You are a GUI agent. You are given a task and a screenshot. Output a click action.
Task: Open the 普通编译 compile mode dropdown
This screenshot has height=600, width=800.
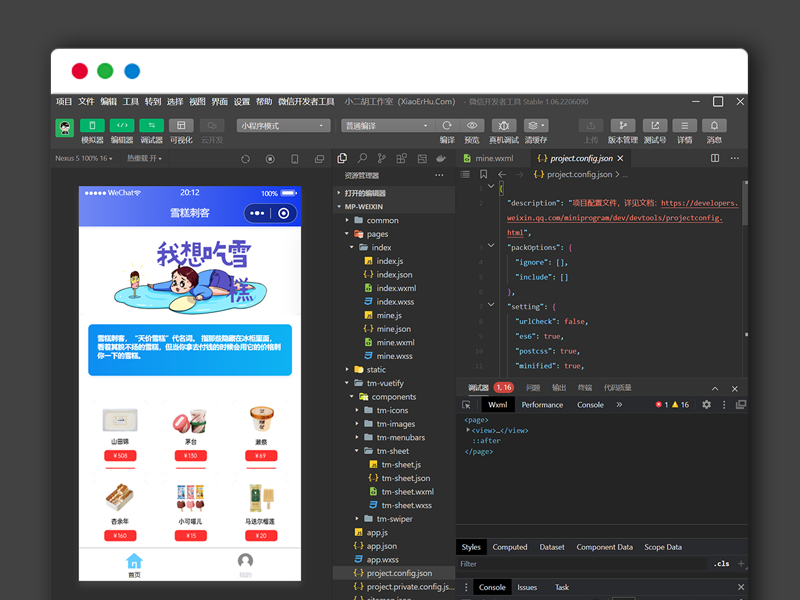(x=384, y=126)
